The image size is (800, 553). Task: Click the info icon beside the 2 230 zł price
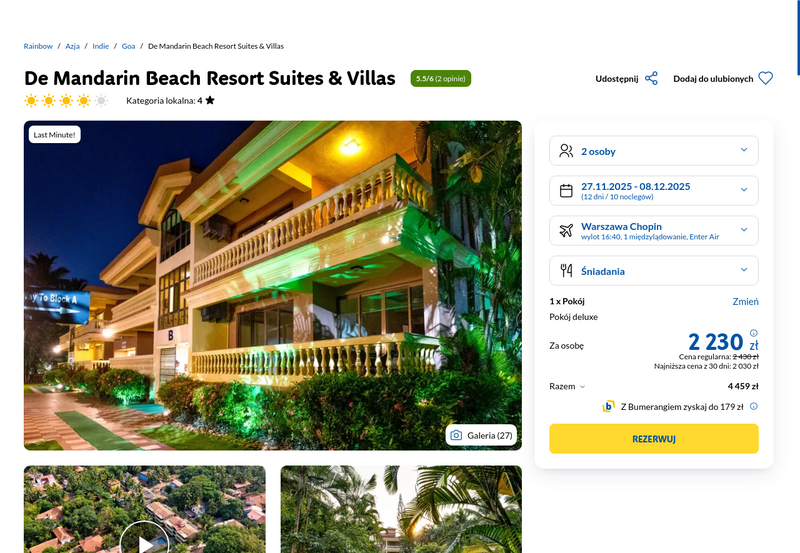(x=754, y=333)
